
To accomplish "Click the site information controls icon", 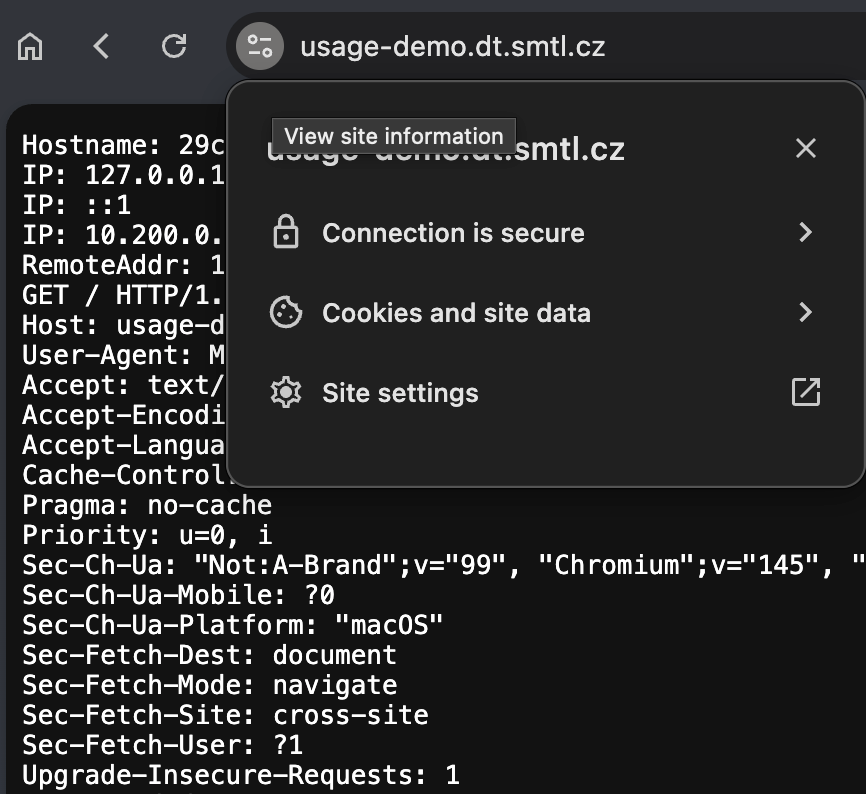I will tap(258, 46).
